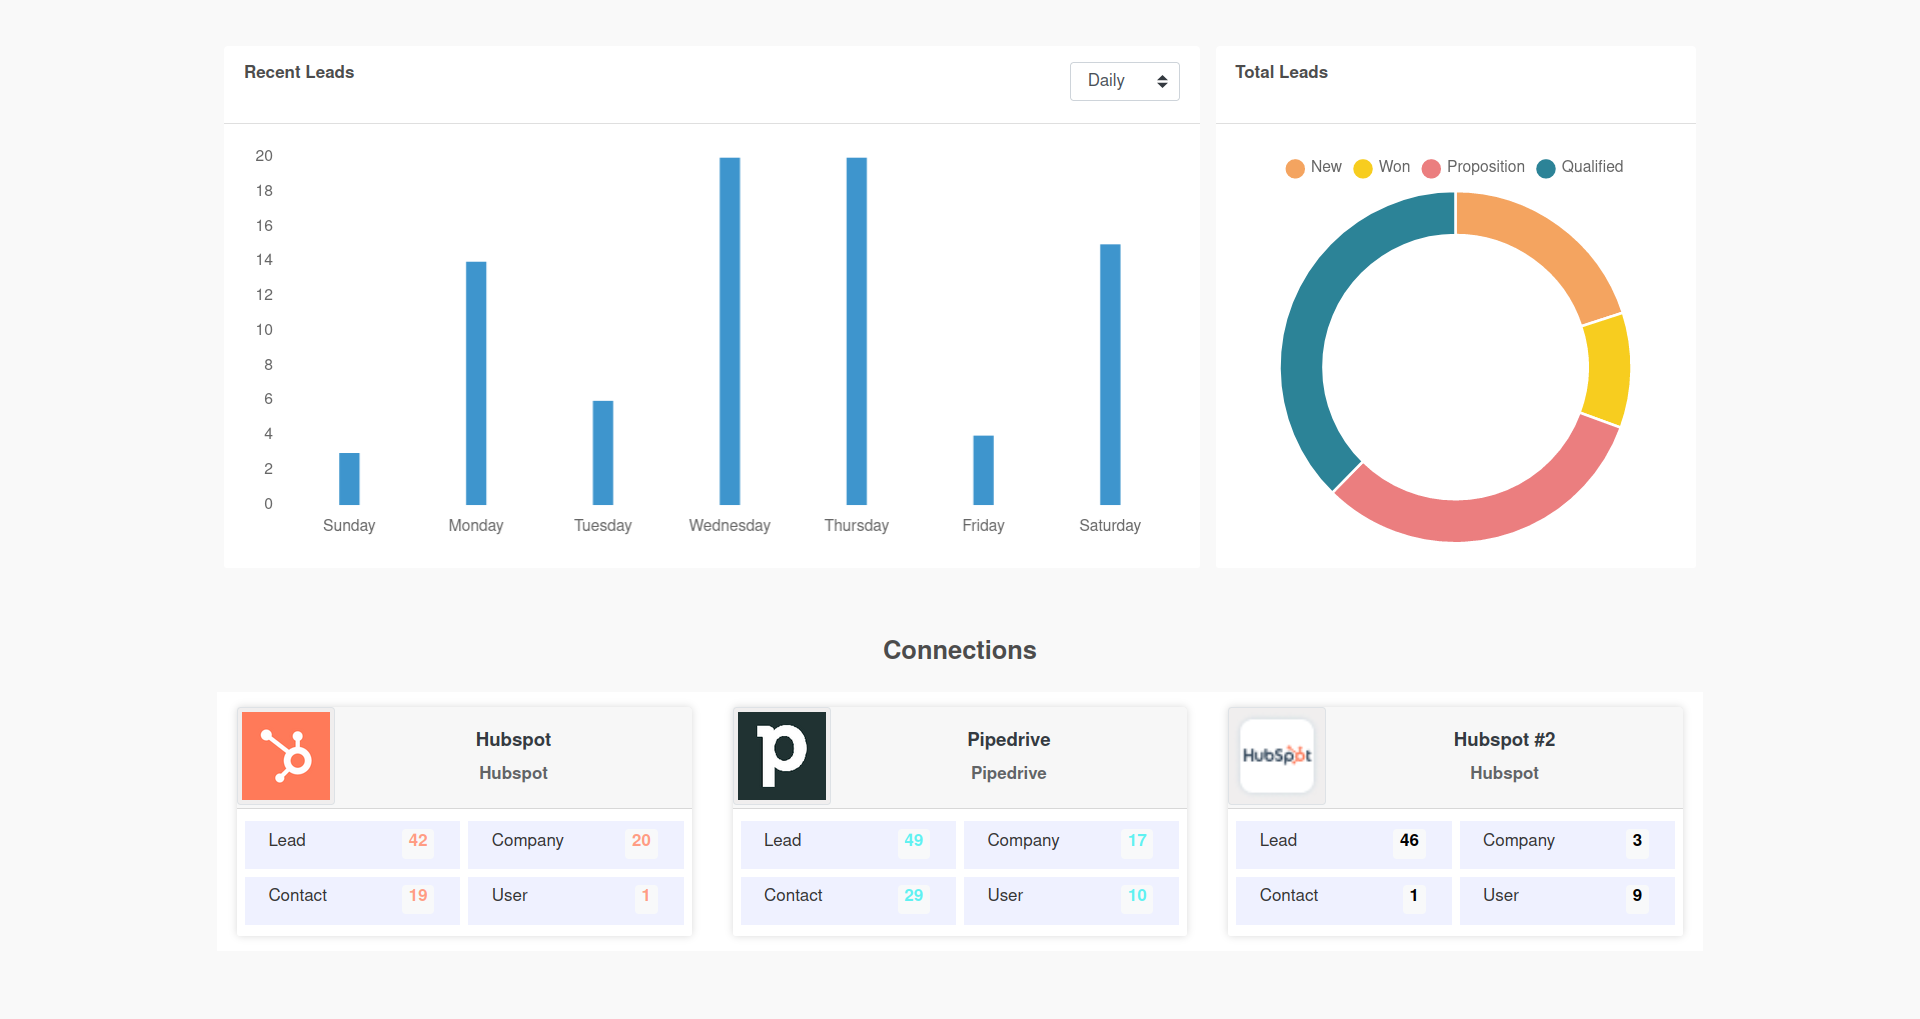The height and width of the screenshot is (1019, 1920).
Task: Select the Saturday bar in Recent Leads
Action: 1110,374
